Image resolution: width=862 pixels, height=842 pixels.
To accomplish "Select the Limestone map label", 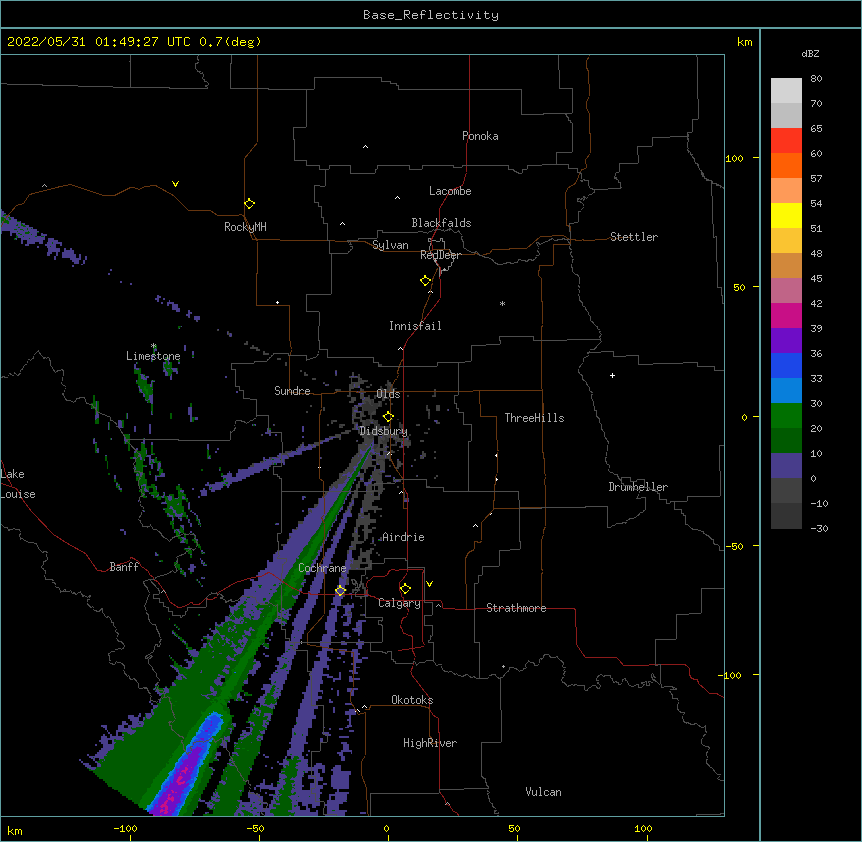I will [153, 356].
